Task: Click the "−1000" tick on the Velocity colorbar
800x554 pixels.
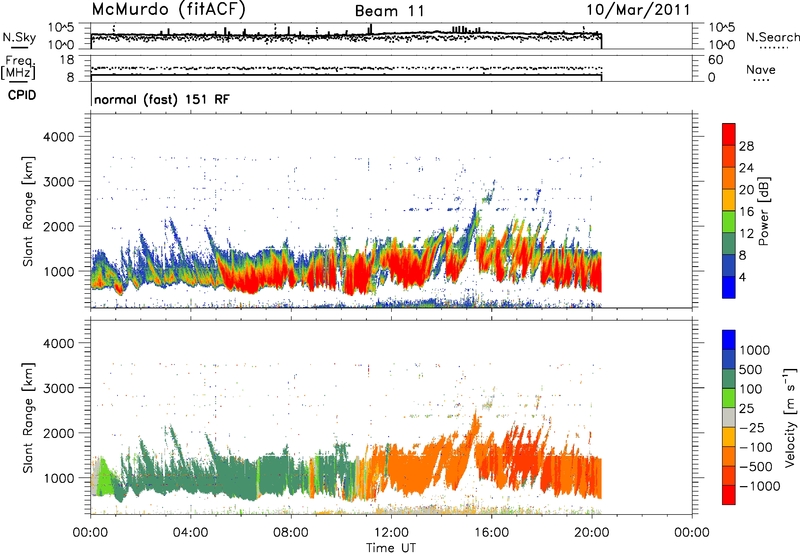Action: tap(760, 486)
